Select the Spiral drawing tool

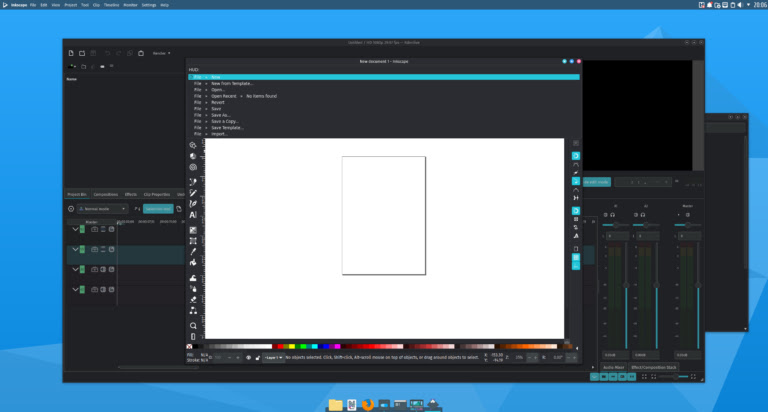point(193,167)
